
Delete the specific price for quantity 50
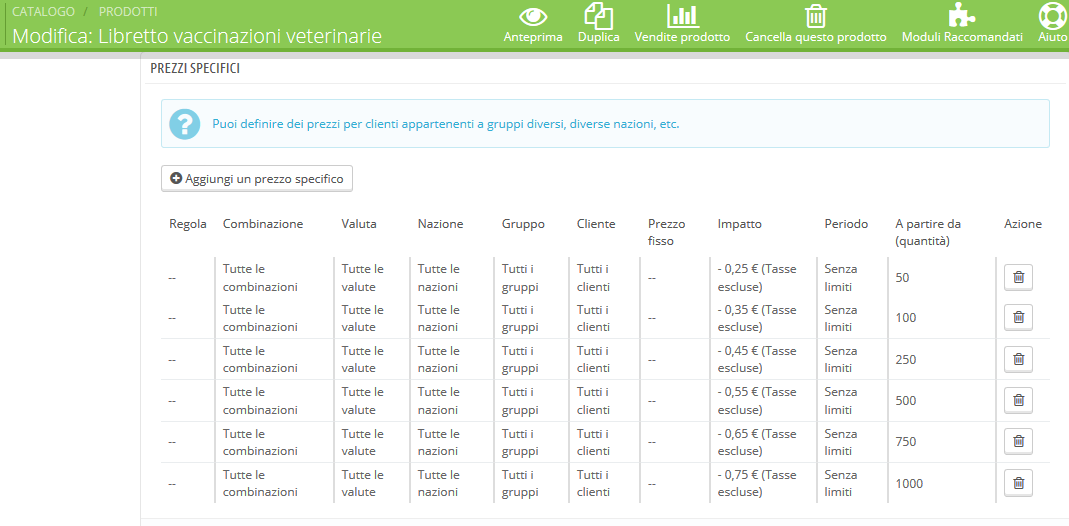[1019, 277]
